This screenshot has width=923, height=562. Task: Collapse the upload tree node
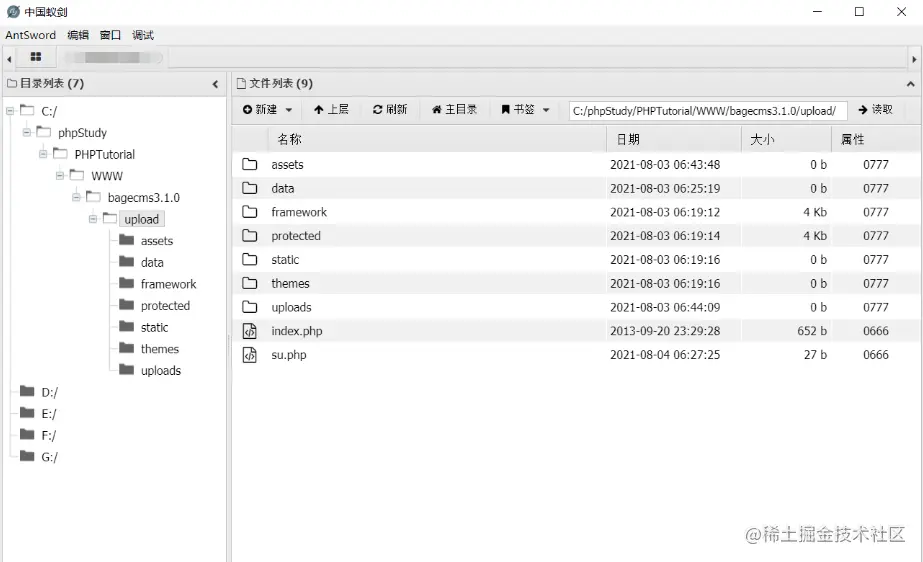tap(92, 219)
